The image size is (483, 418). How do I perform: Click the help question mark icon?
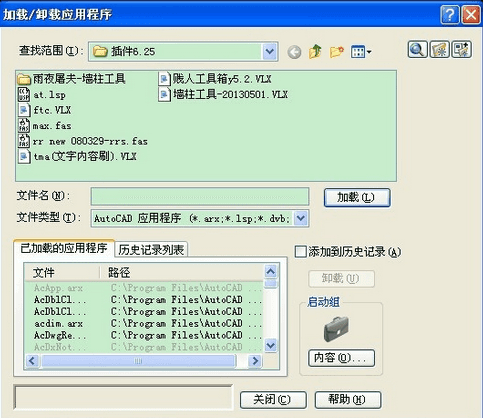pos(449,15)
